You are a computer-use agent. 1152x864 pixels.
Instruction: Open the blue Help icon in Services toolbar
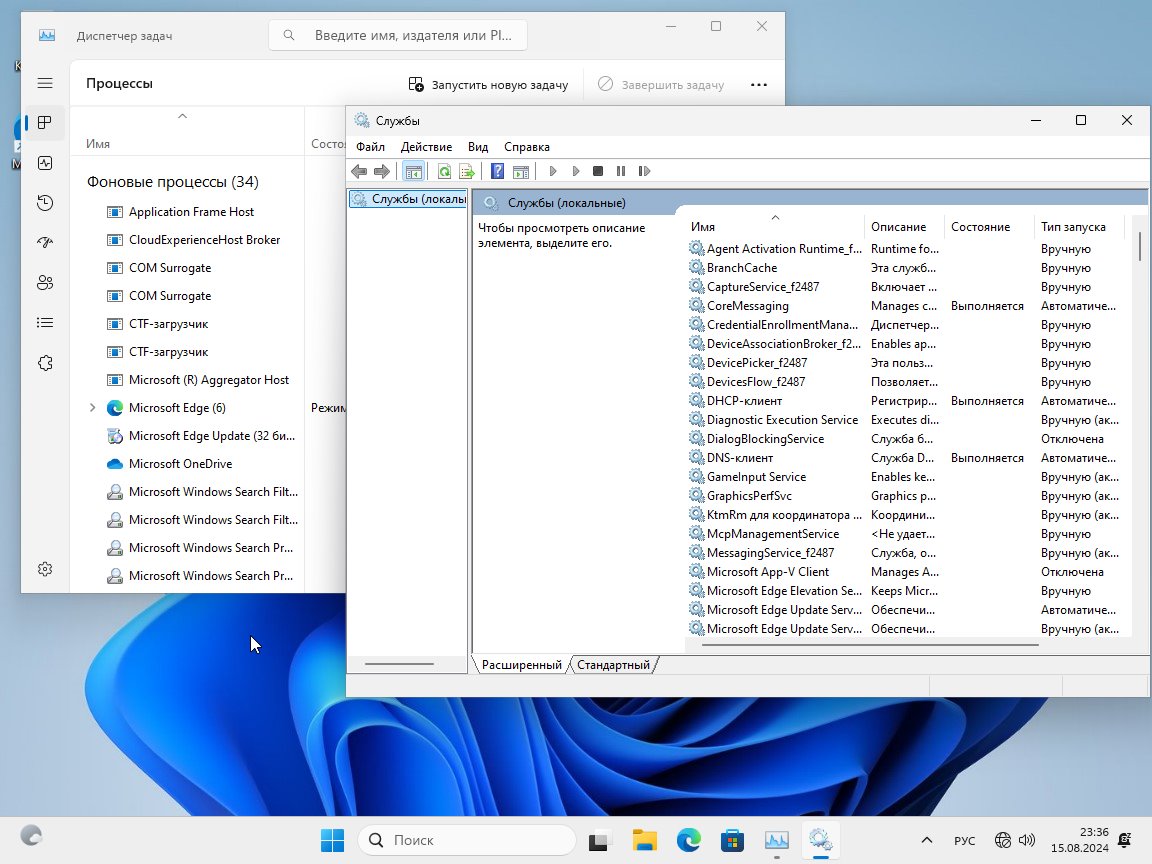click(x=497, y=172)
